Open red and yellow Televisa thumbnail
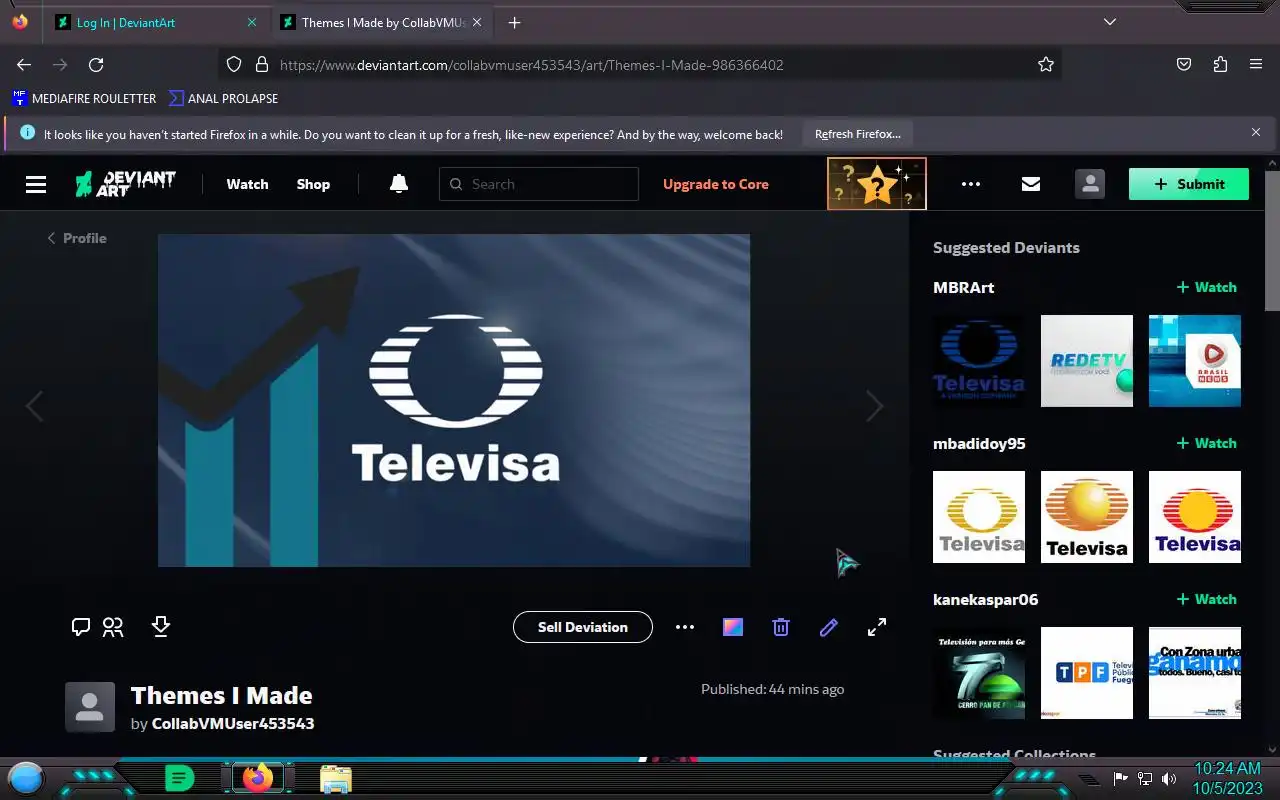 coord(1195,517)
